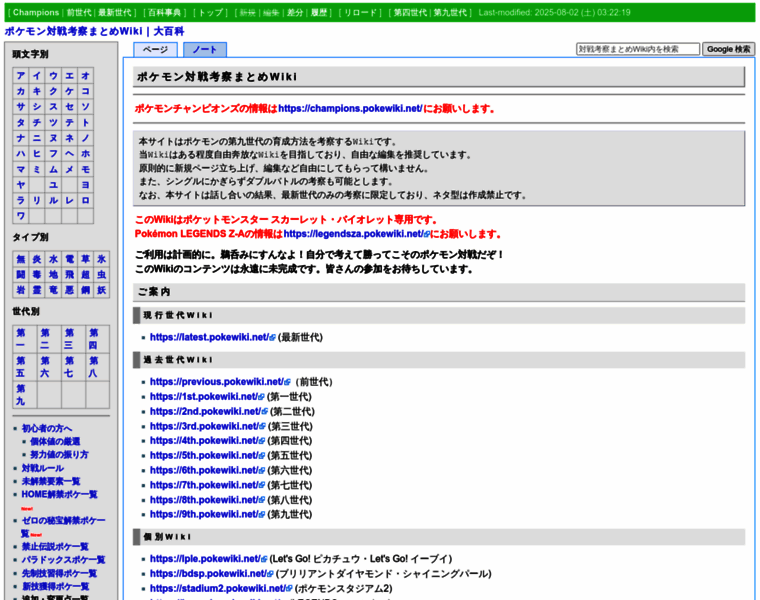This screenshot has width=760, height=600.
Task: Choose the 飛 type in type table
Action: click(x=69, y=275)
